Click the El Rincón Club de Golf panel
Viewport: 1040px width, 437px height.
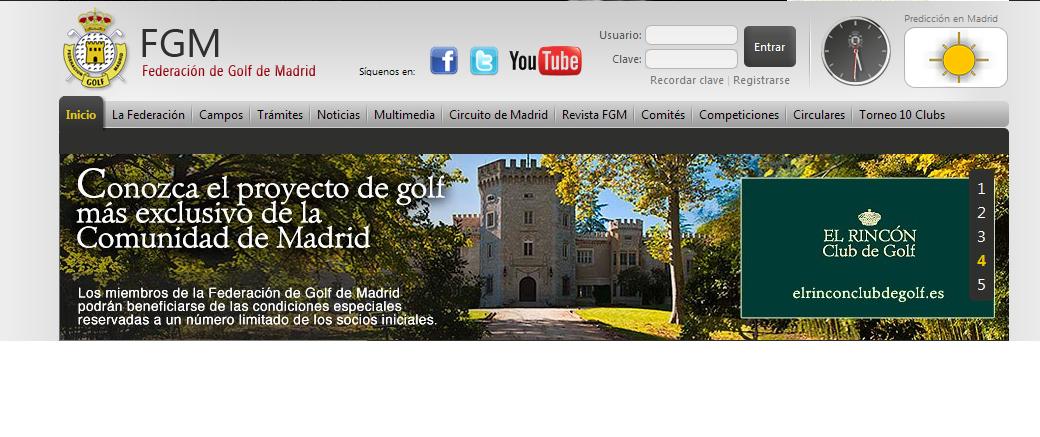point(868,248)
